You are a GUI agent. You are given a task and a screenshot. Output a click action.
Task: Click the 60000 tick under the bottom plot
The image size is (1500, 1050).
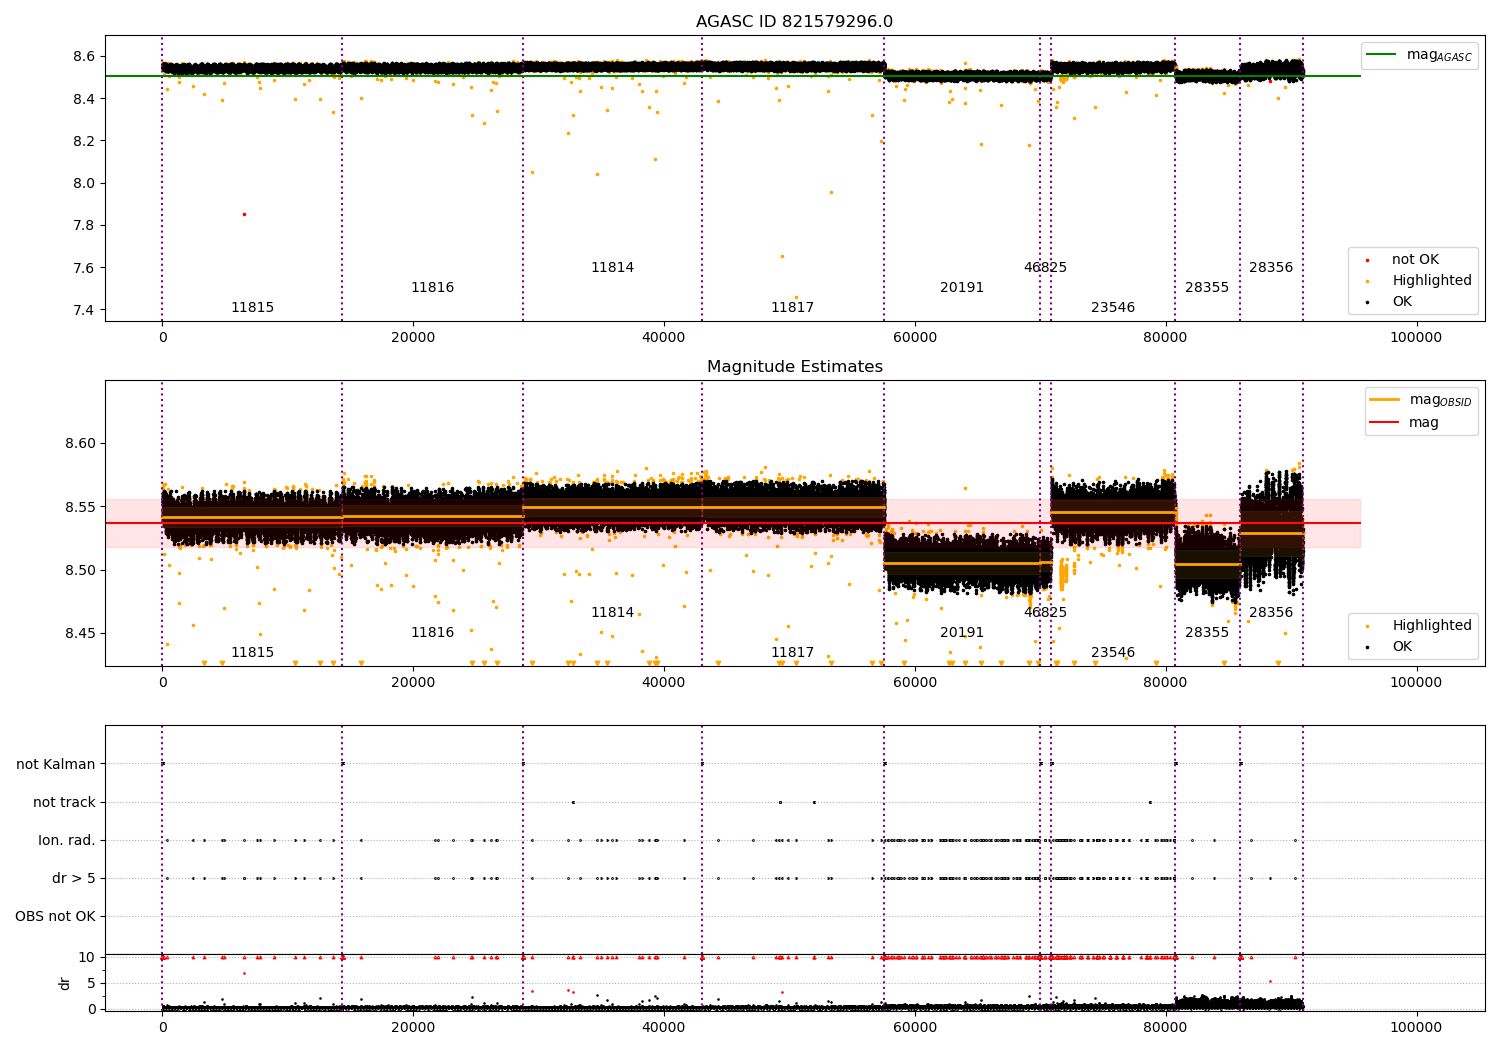(x=915, y=1027)
